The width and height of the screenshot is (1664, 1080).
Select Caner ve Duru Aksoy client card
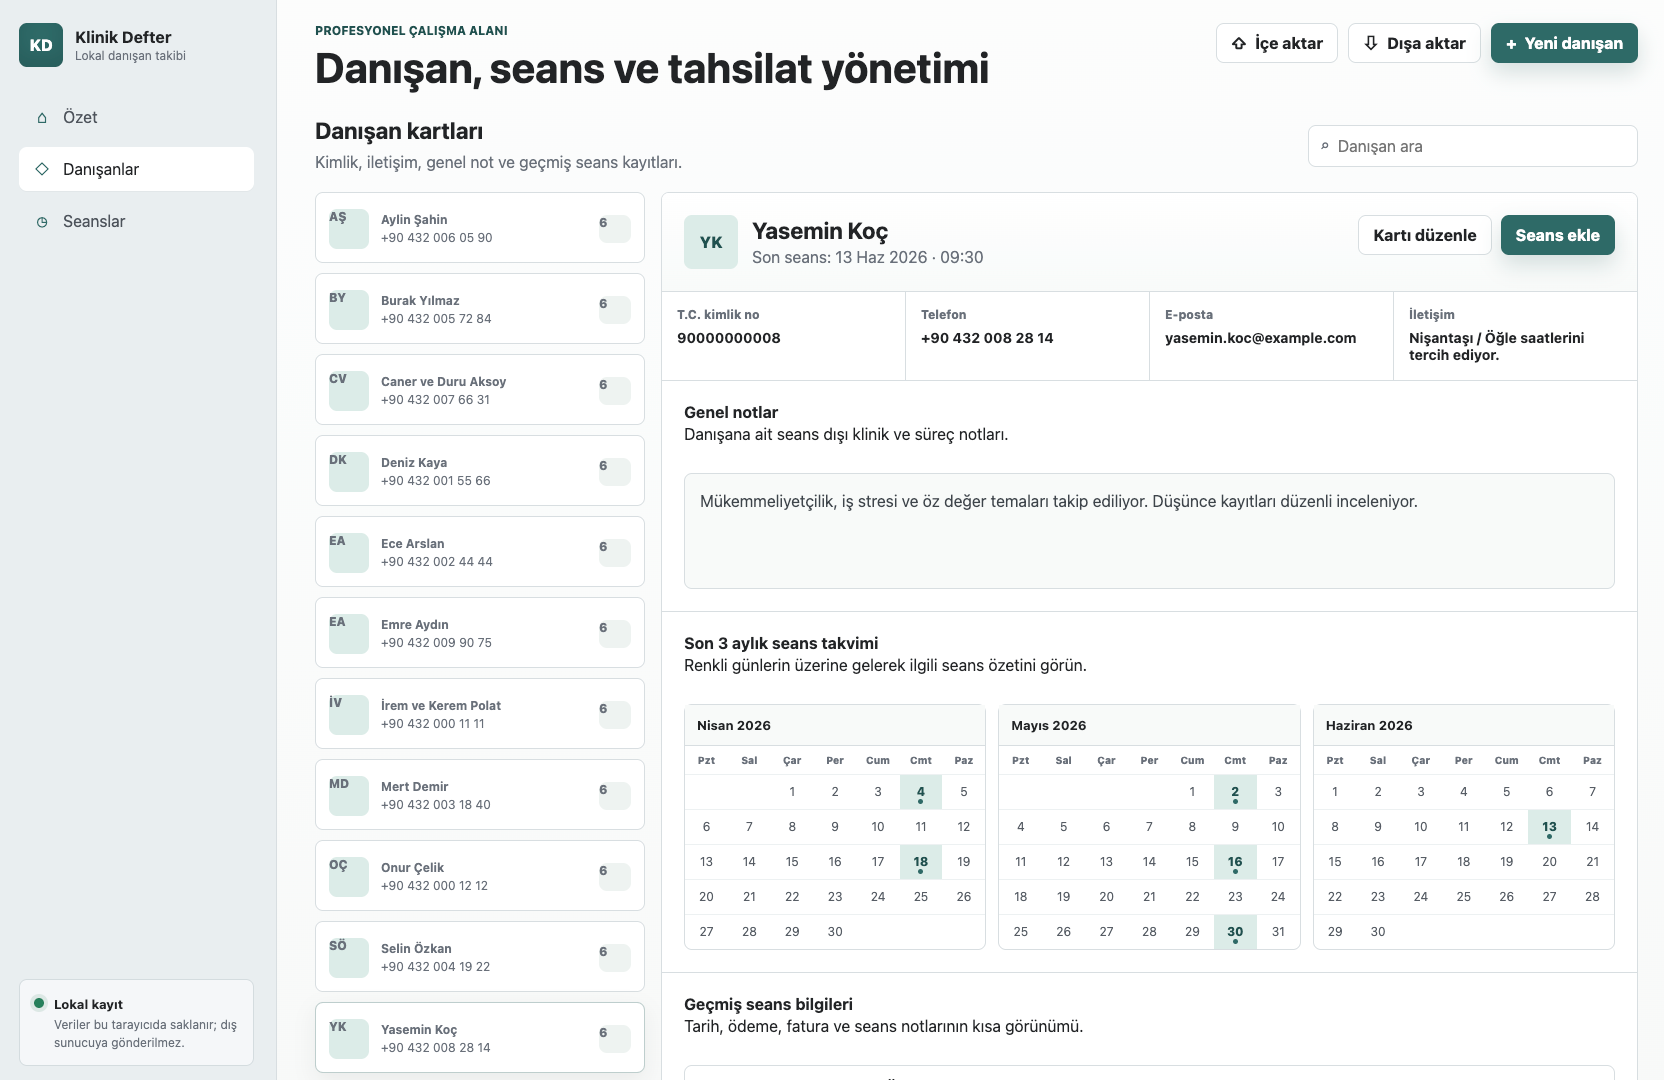coord(480,390)
